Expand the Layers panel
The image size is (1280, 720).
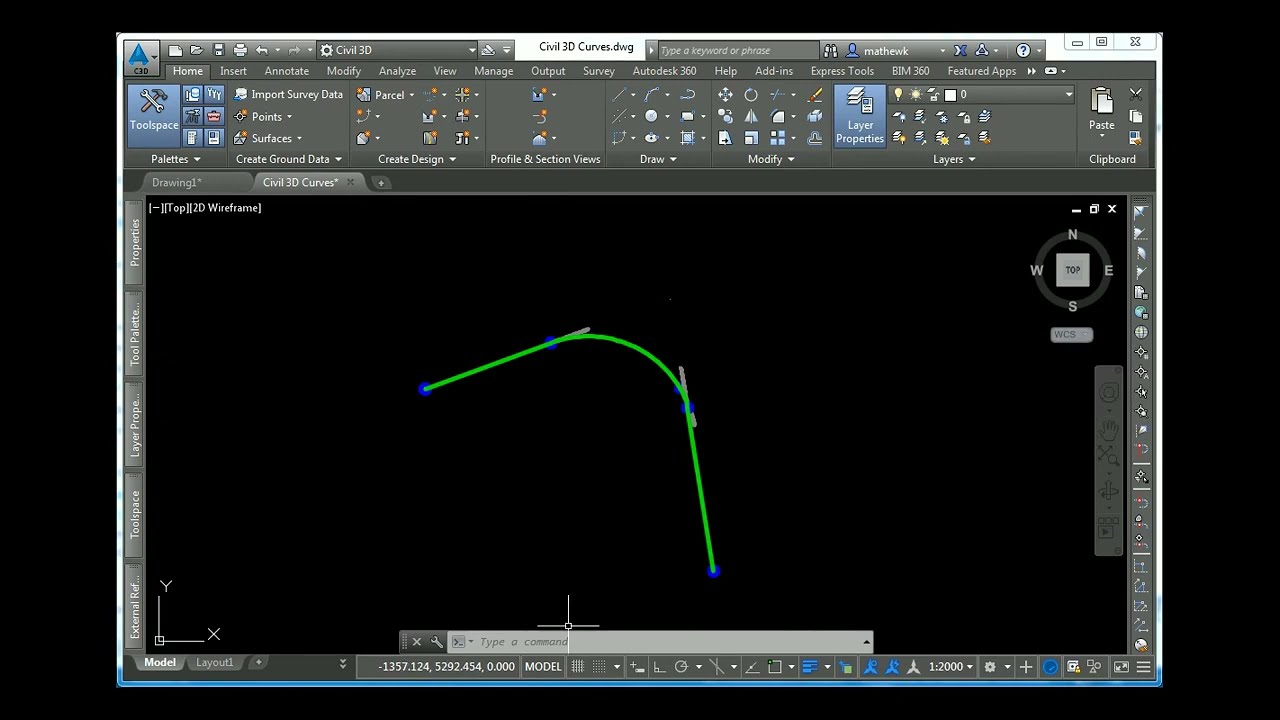(954, 159)
